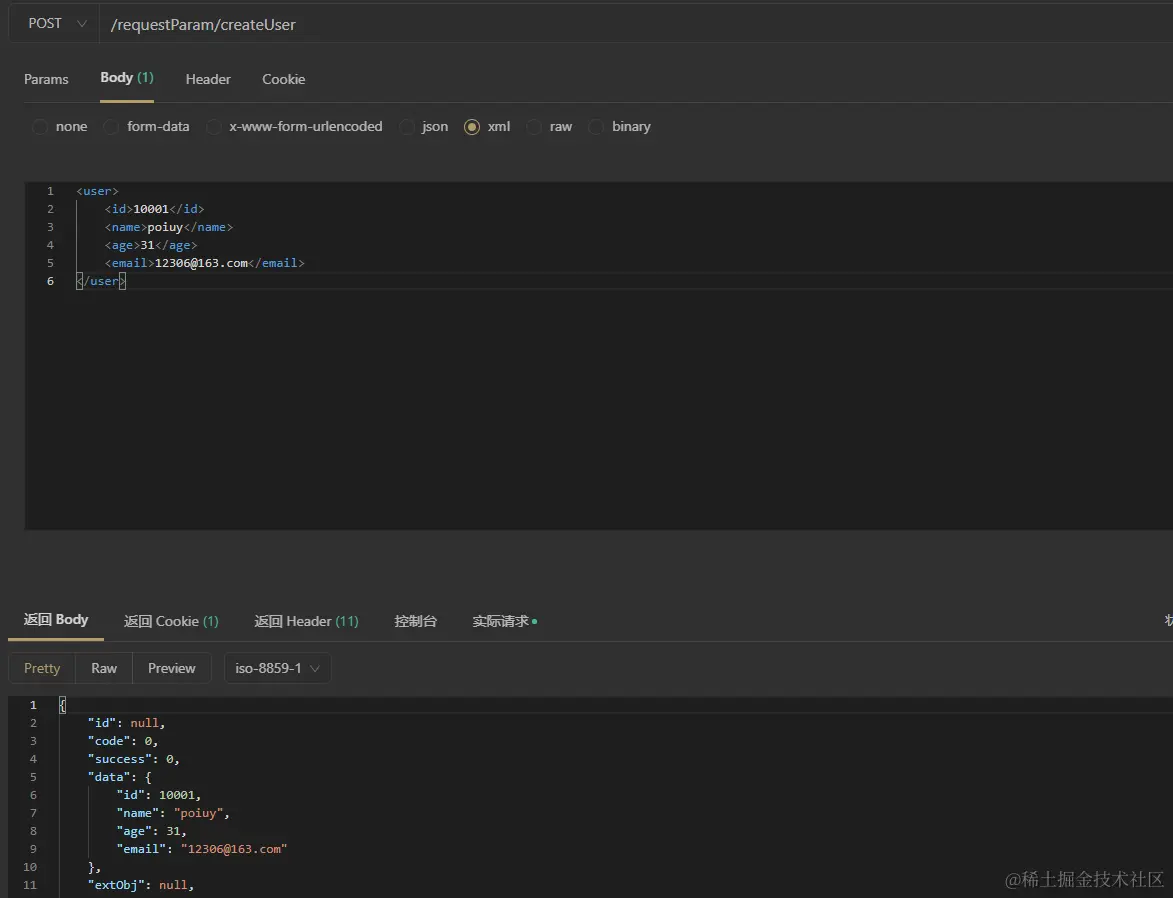The height and width of the screenshot is (898, 1173).
Task: Click line number 6 in XML editor
Action: pos(50,281)
